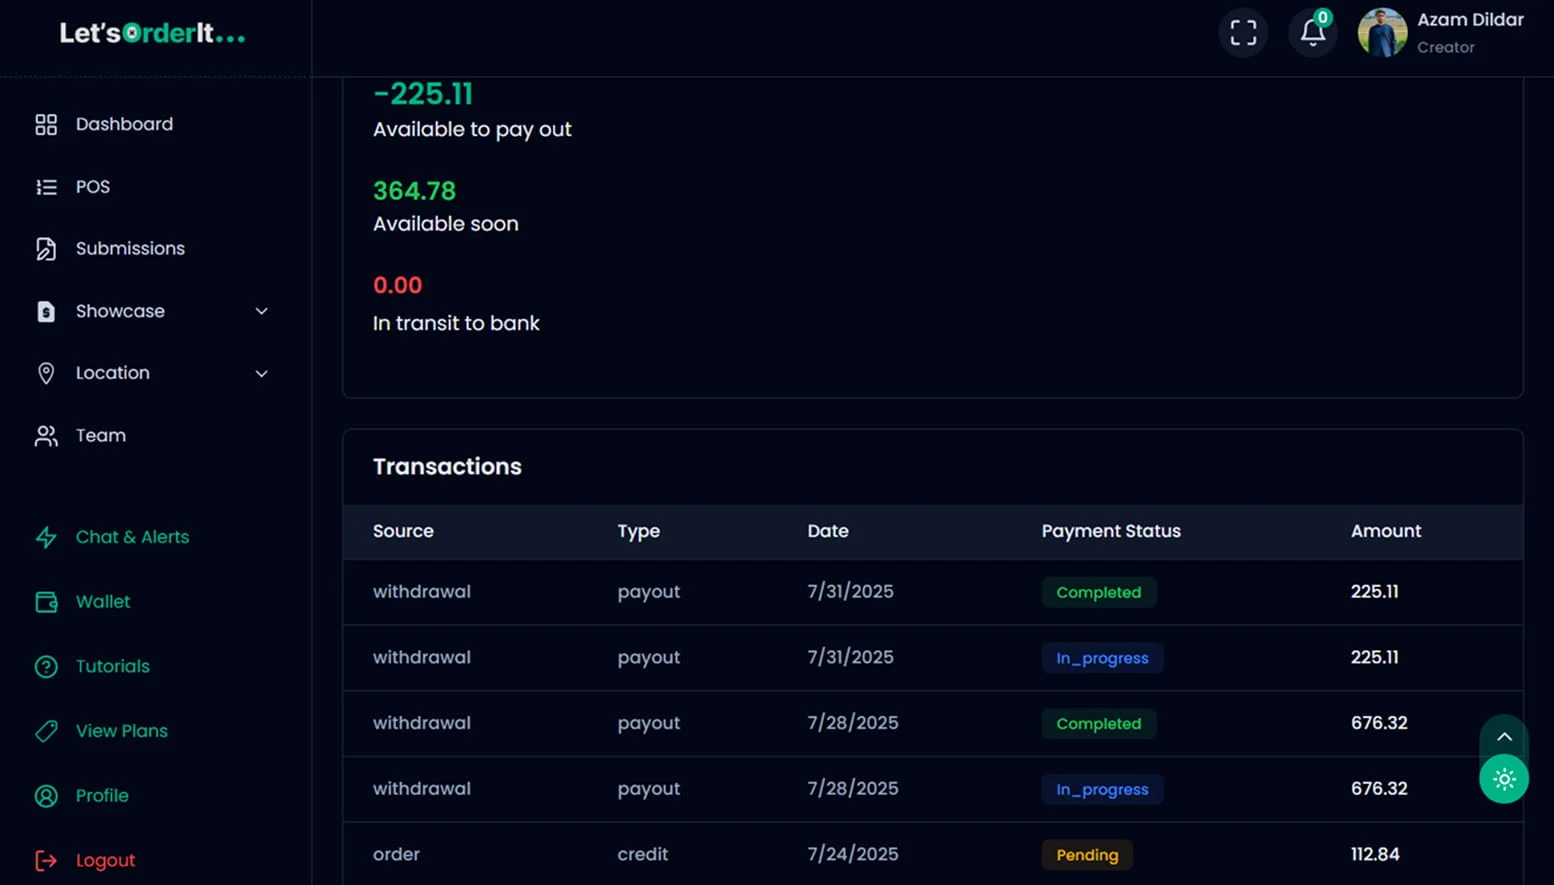1554x885 pixels.
Task: Click the Let'sOrderIt logo
Action: click(152, 34)
